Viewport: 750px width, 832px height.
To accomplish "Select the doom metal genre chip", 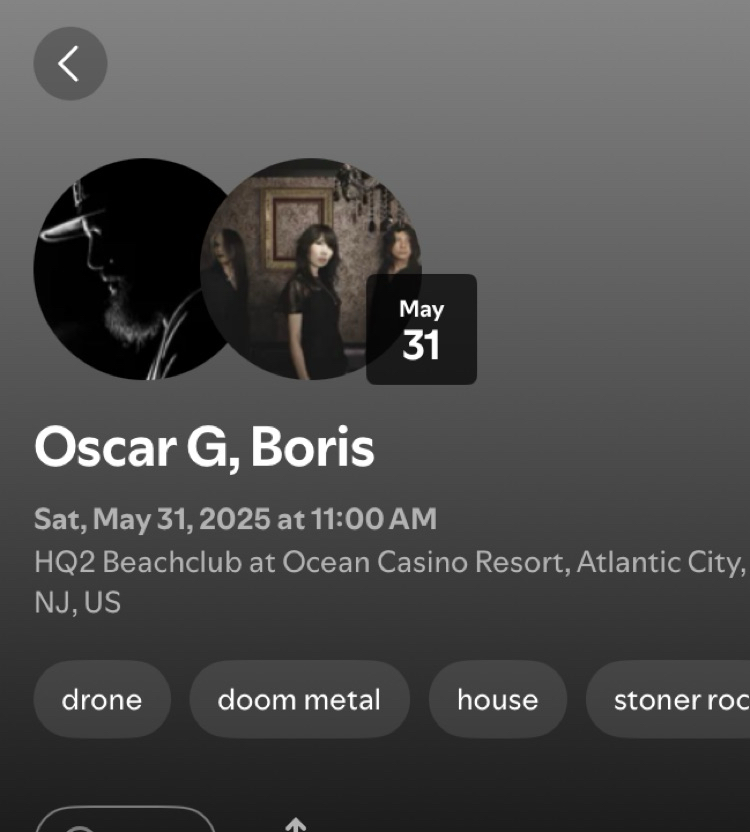I will (x=299, y=699).
